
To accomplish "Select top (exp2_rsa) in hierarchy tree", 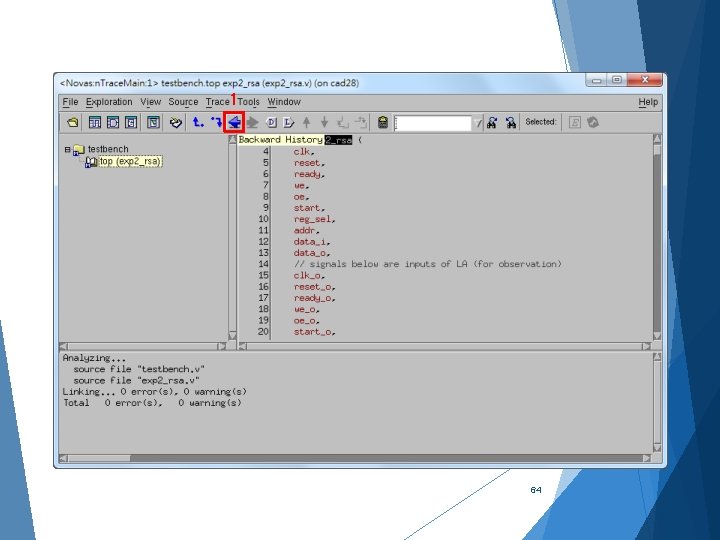I will tap(130, 162).
